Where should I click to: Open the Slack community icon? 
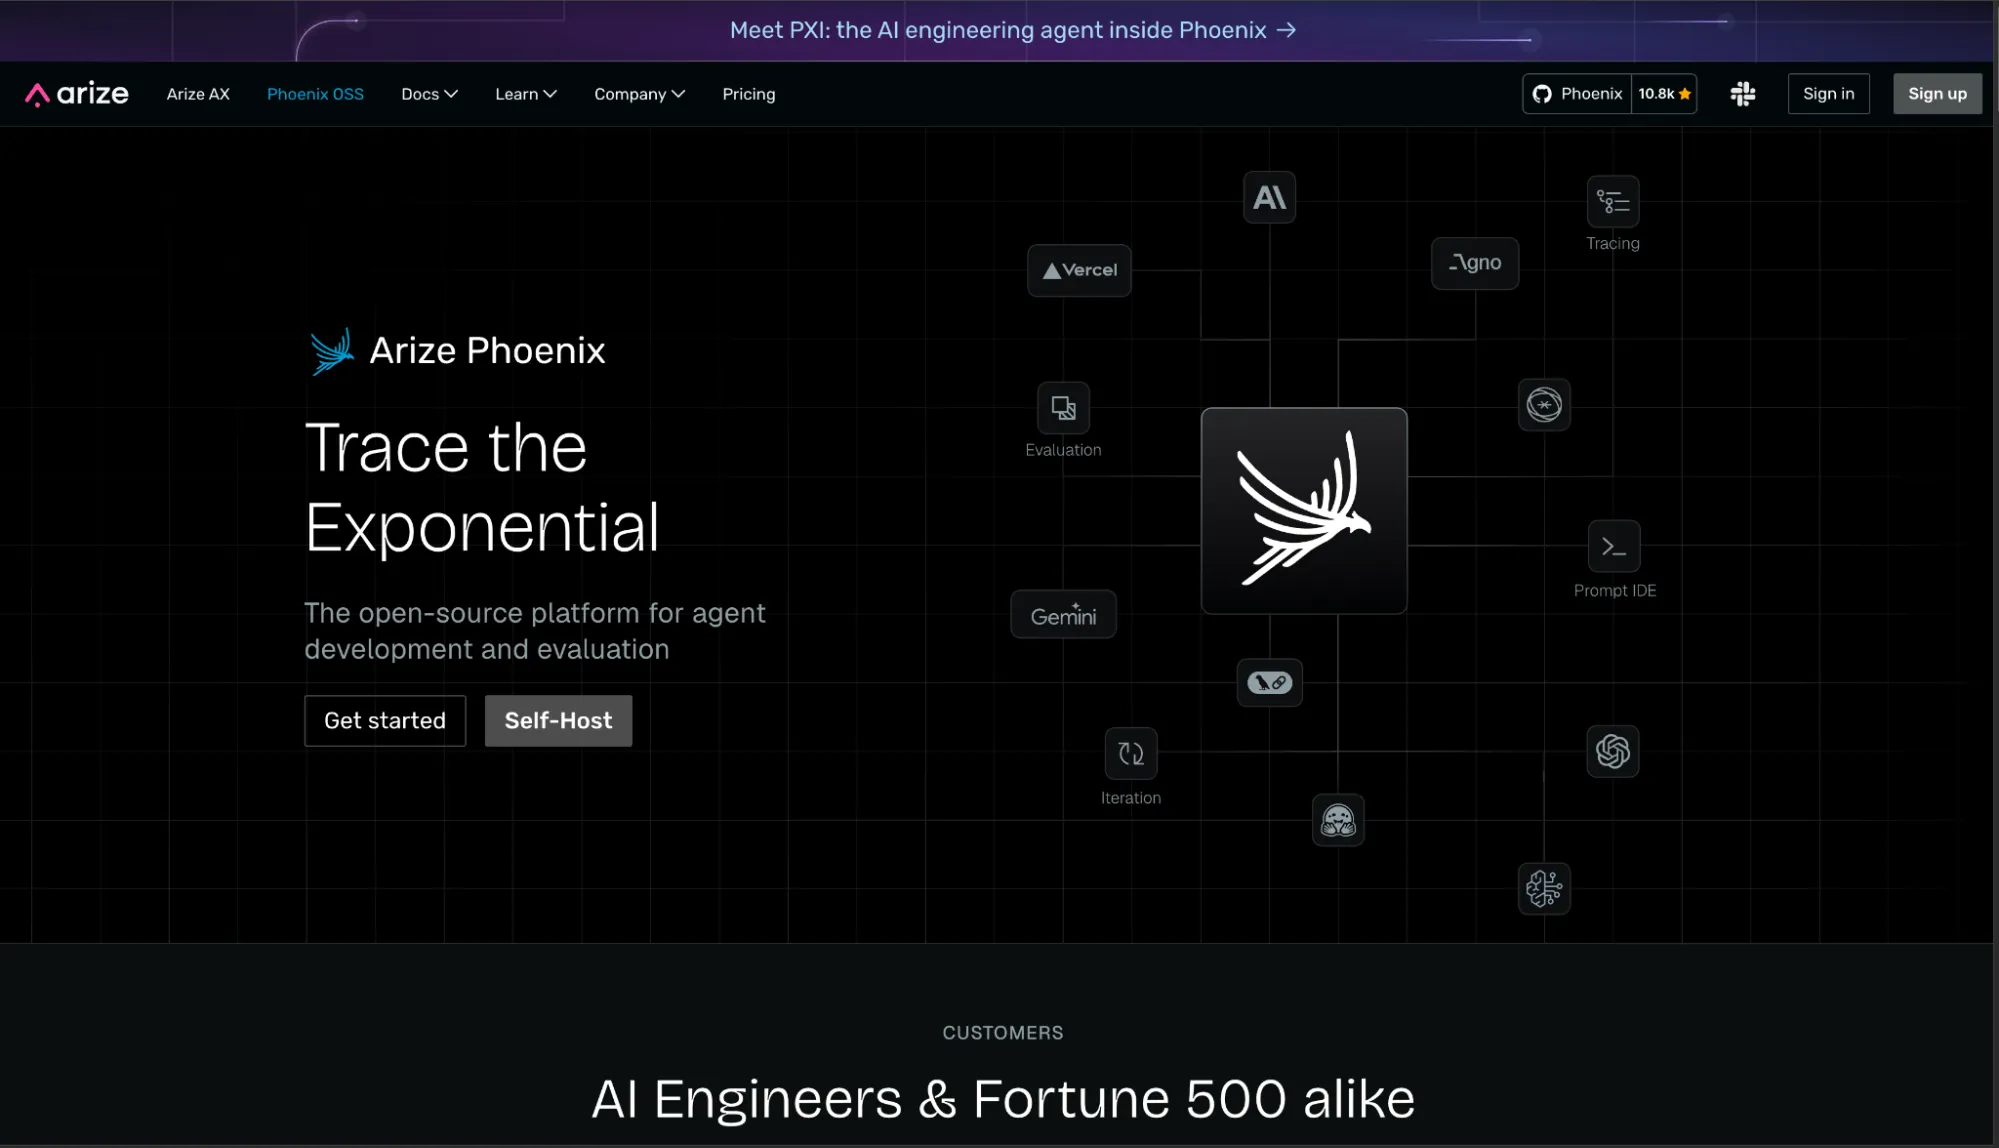[x=1743, y=94]
